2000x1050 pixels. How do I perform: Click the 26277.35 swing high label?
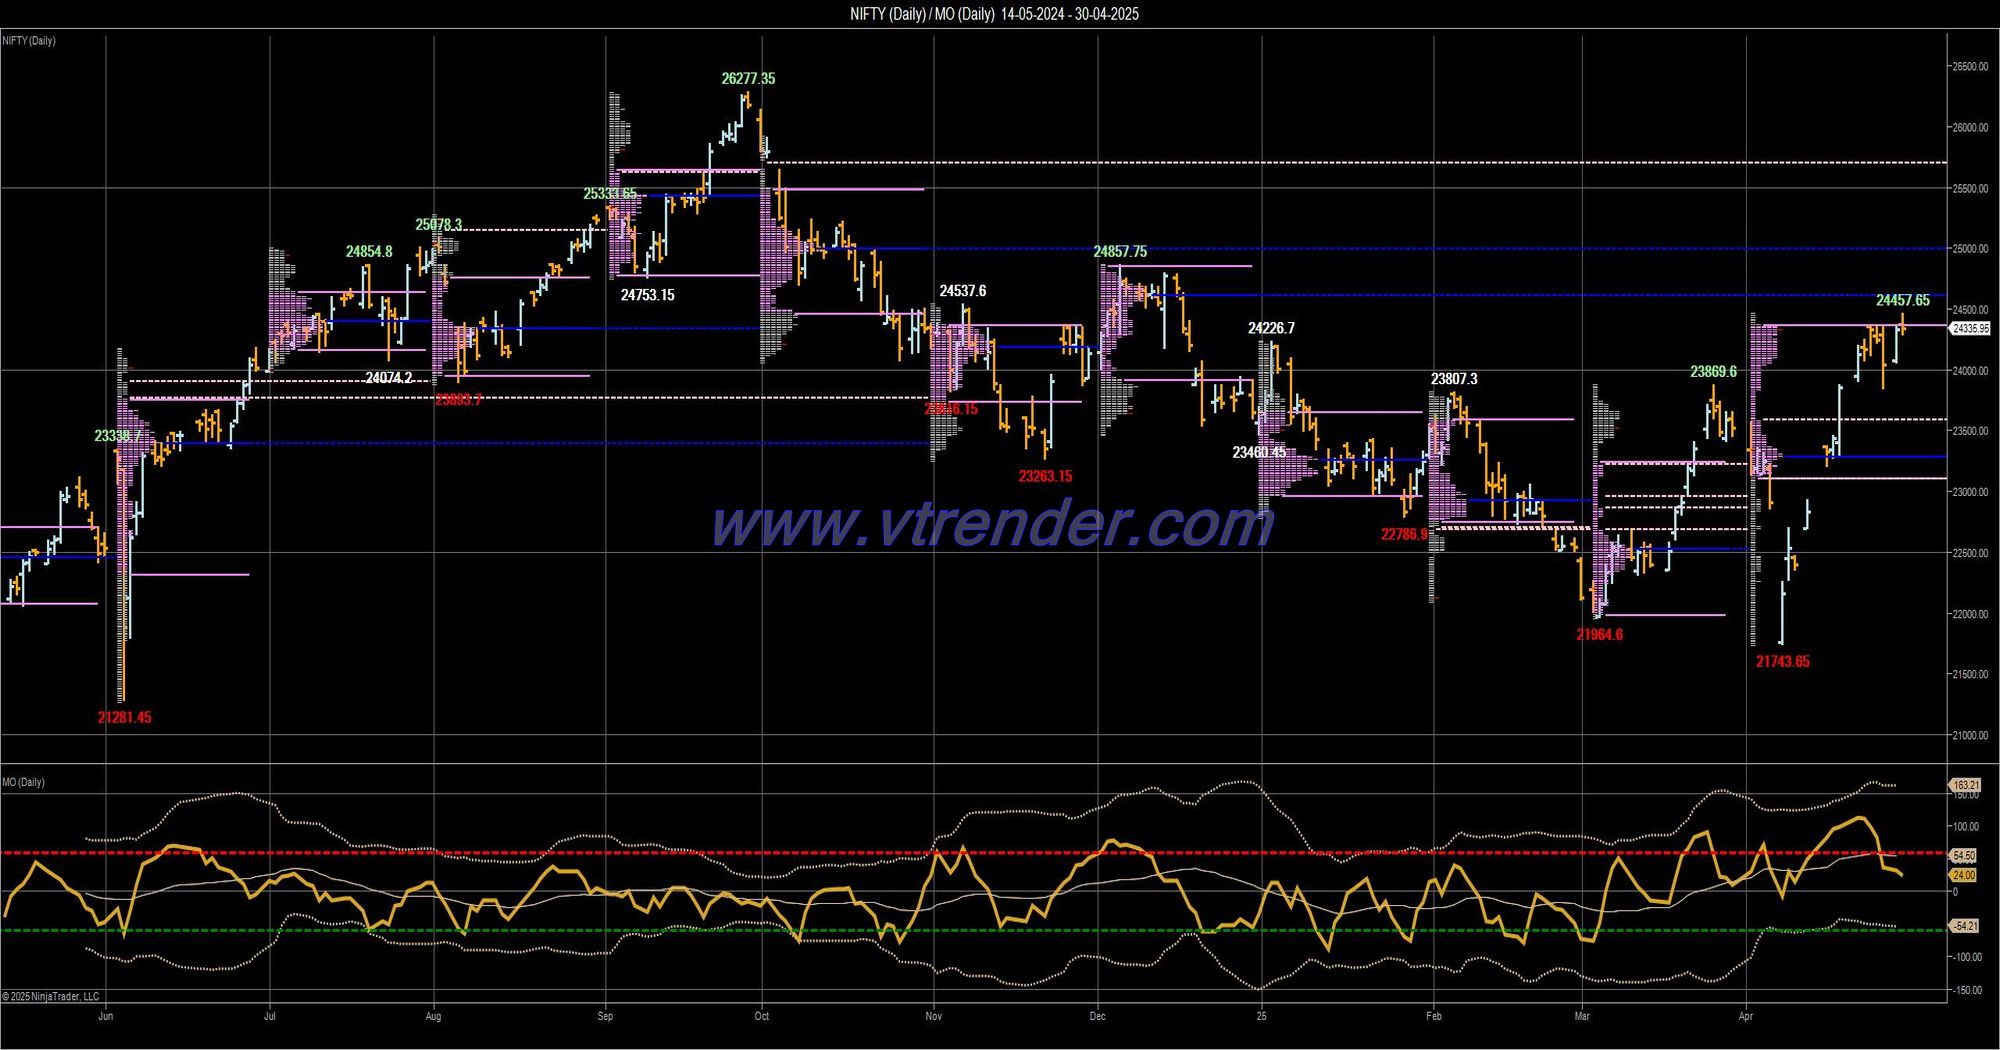coord(748,78)
